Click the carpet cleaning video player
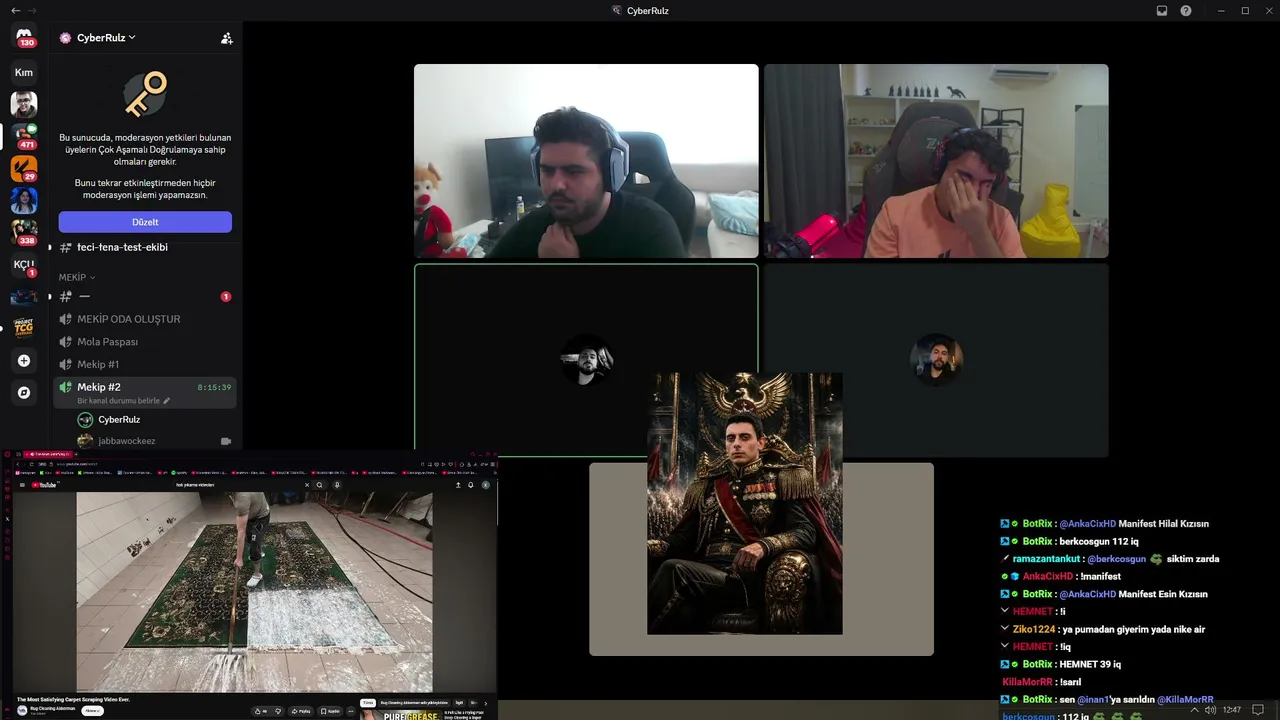Viewport: 1280px width, 720px height. (x=254, y=592)
